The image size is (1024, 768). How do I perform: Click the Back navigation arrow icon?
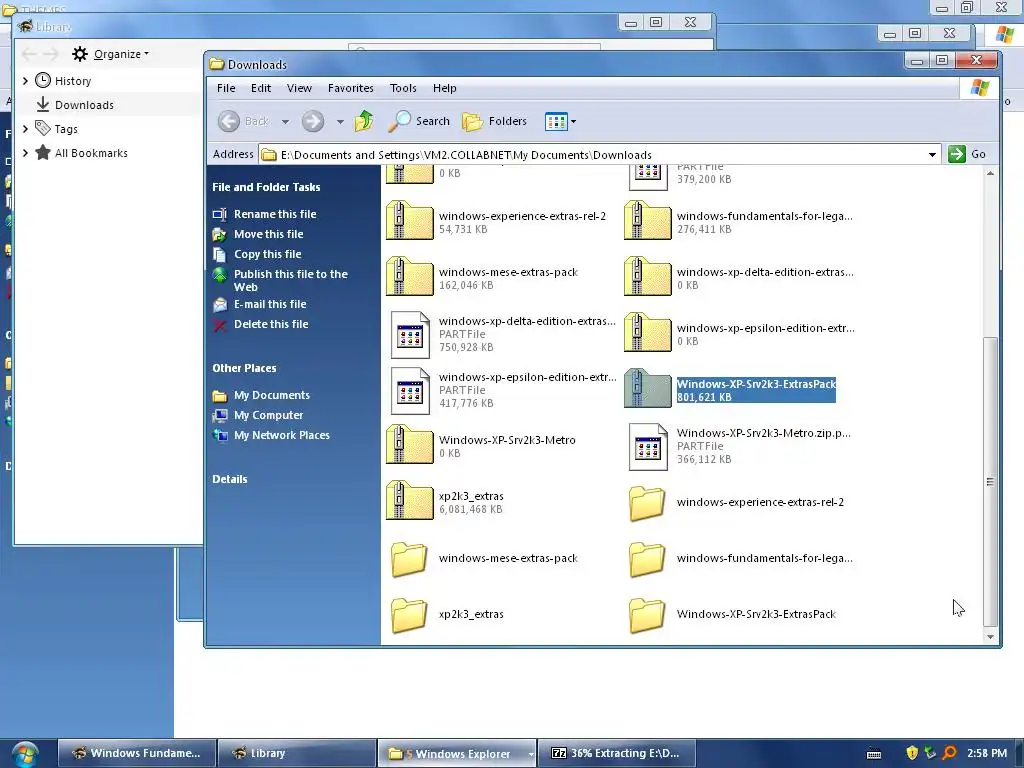[229, 121]
